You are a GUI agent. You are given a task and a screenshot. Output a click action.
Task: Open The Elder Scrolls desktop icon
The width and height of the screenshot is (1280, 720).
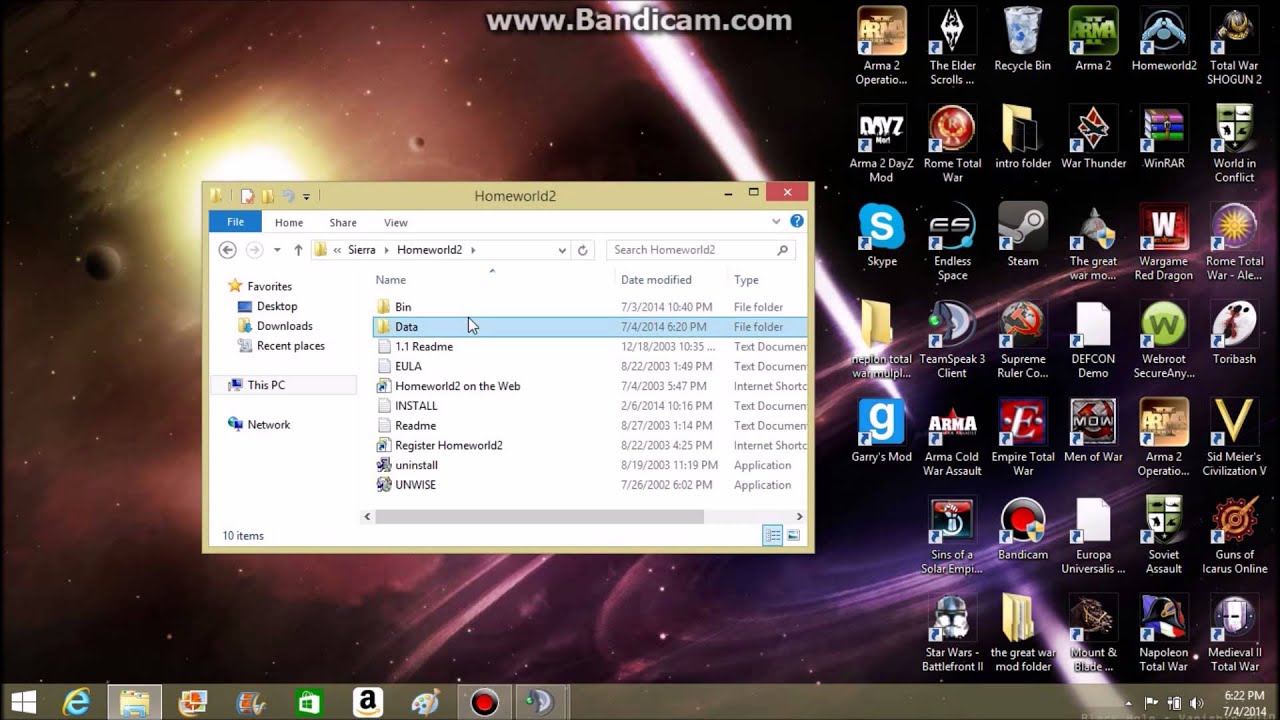[952, 47]
